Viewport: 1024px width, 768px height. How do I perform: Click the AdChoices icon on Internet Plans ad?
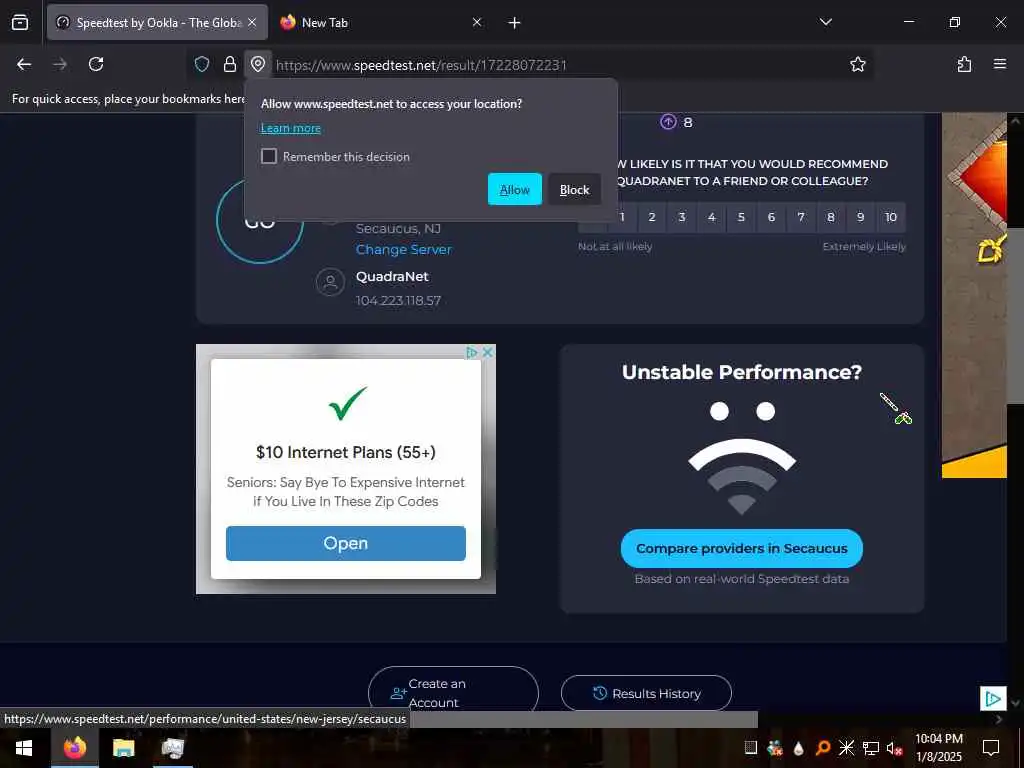click(x=472, y=352)
